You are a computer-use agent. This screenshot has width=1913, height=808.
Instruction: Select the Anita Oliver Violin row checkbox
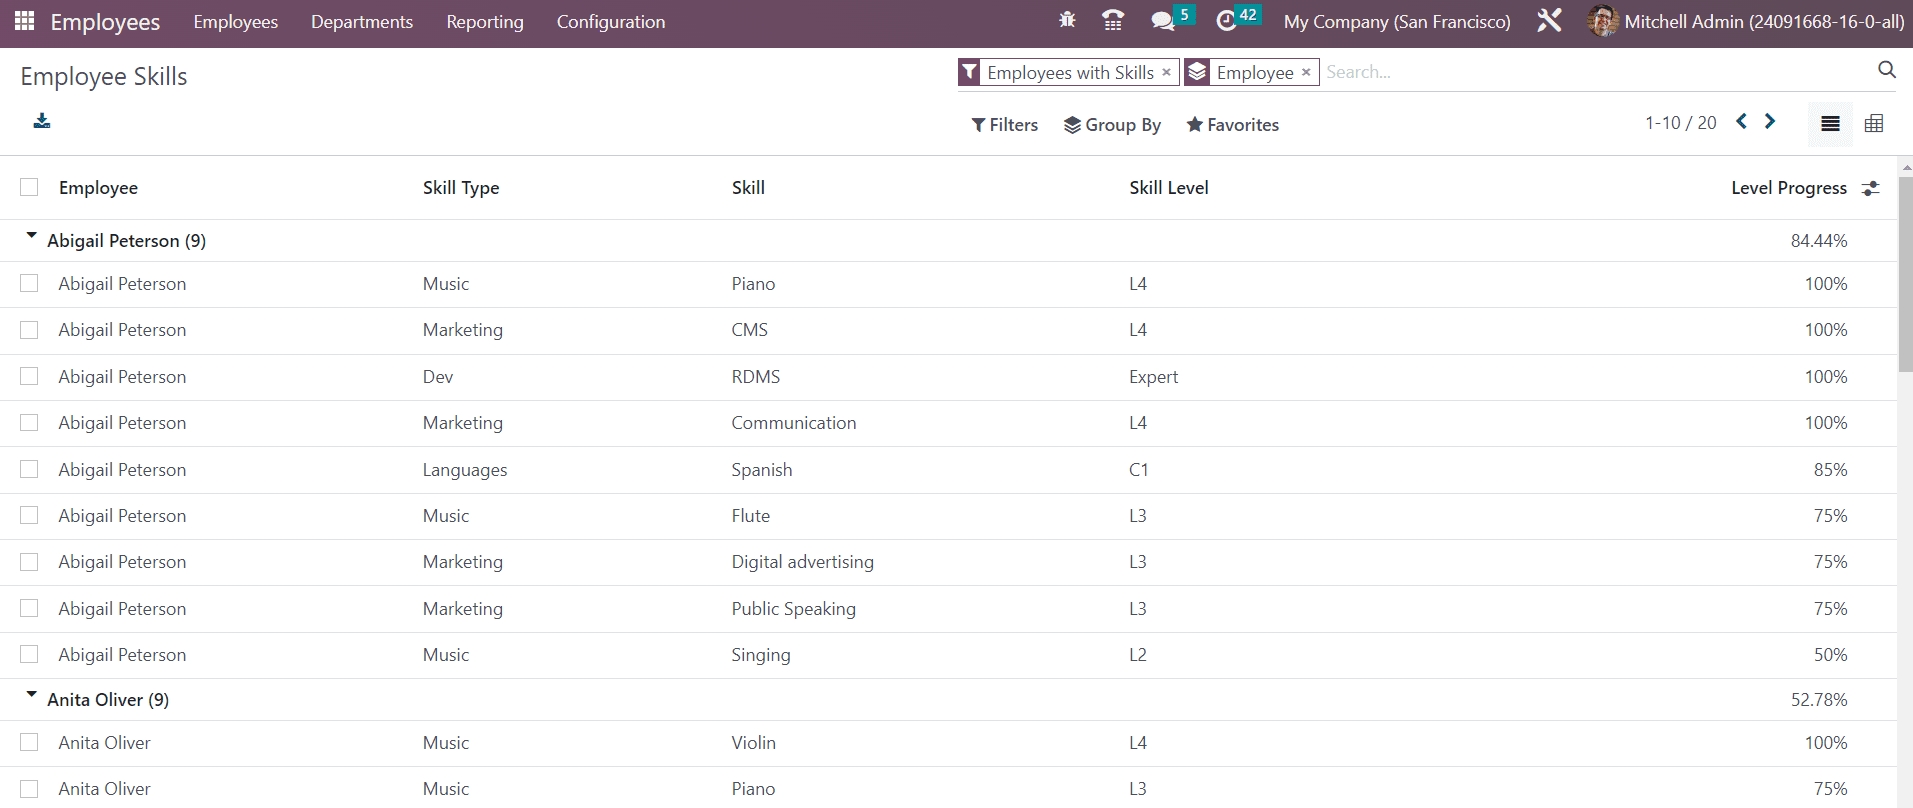(29, 742)
